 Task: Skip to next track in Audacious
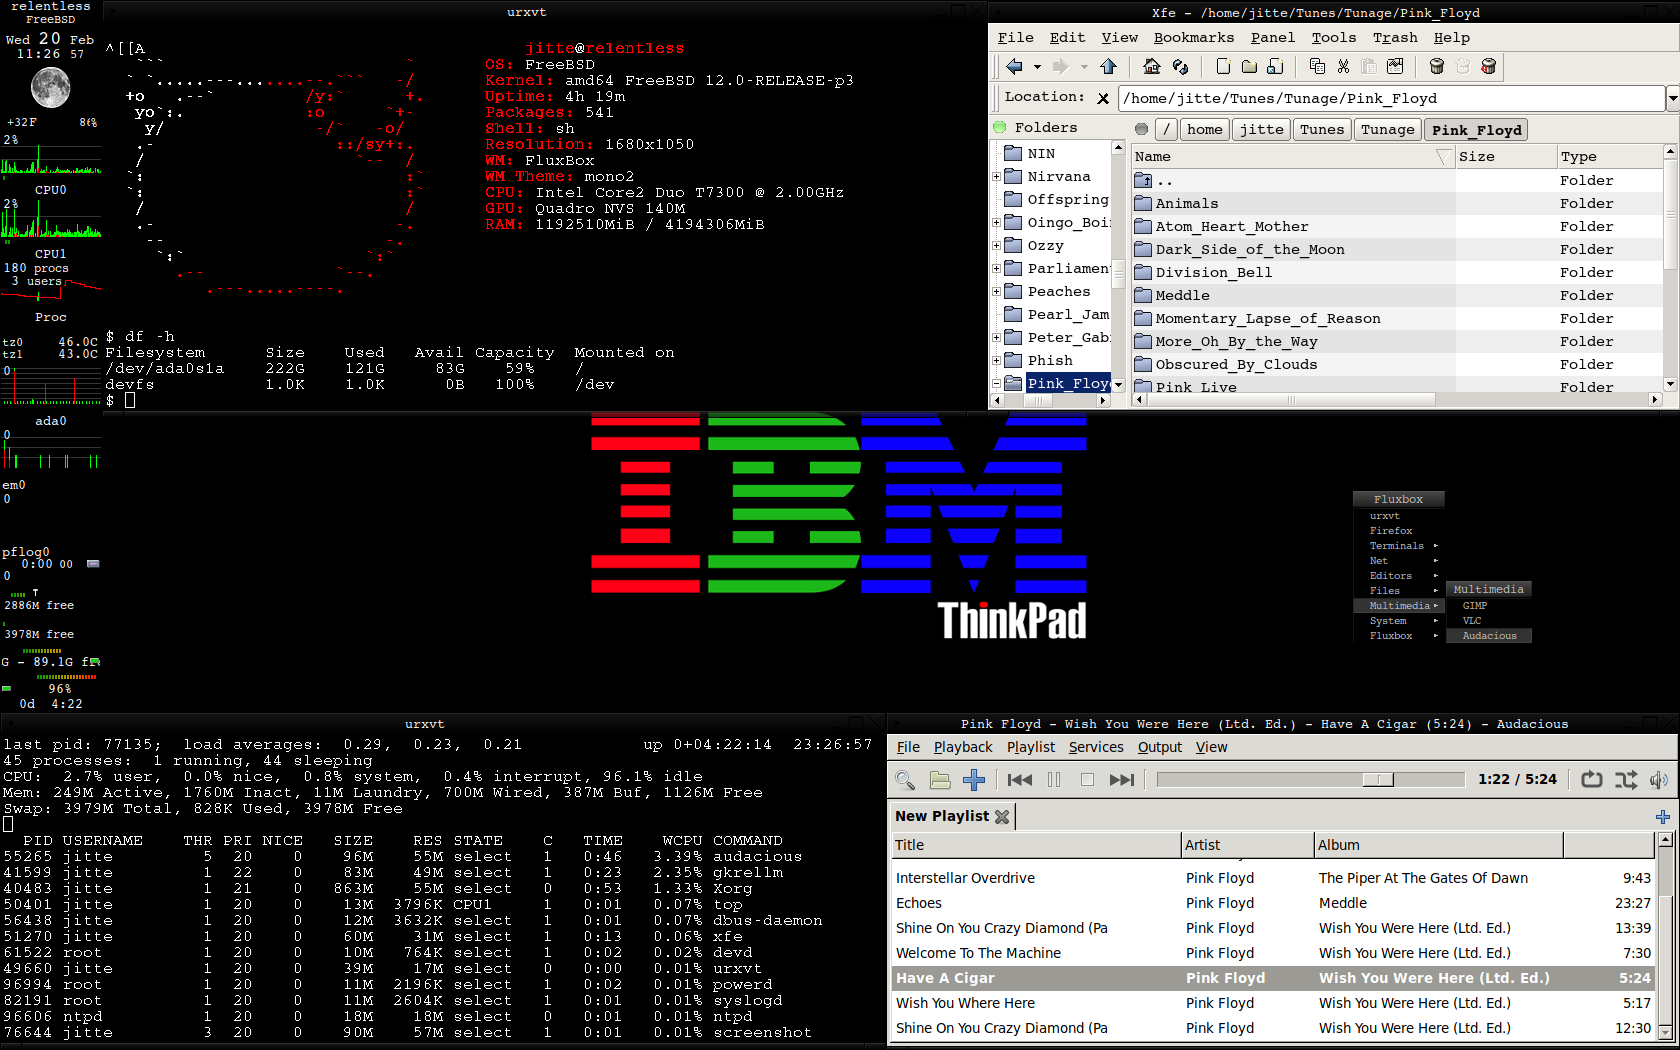tap(1122, 780)
